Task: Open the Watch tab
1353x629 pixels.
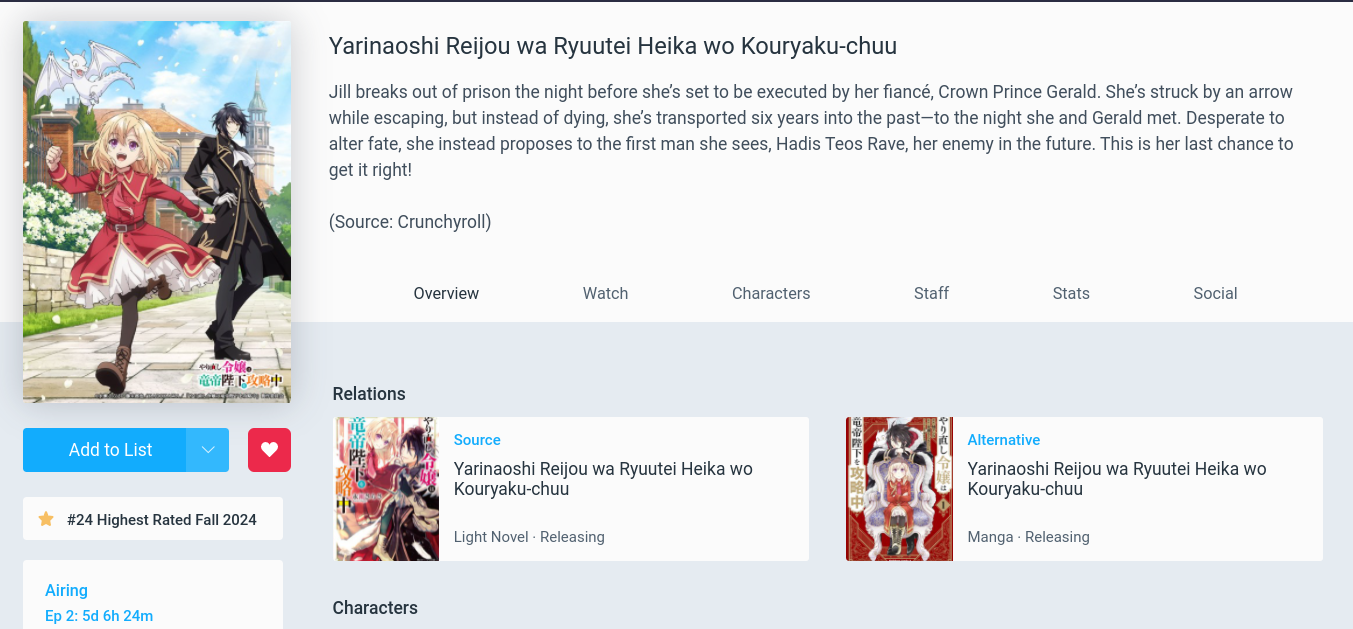Action: (x=605, y=293)
